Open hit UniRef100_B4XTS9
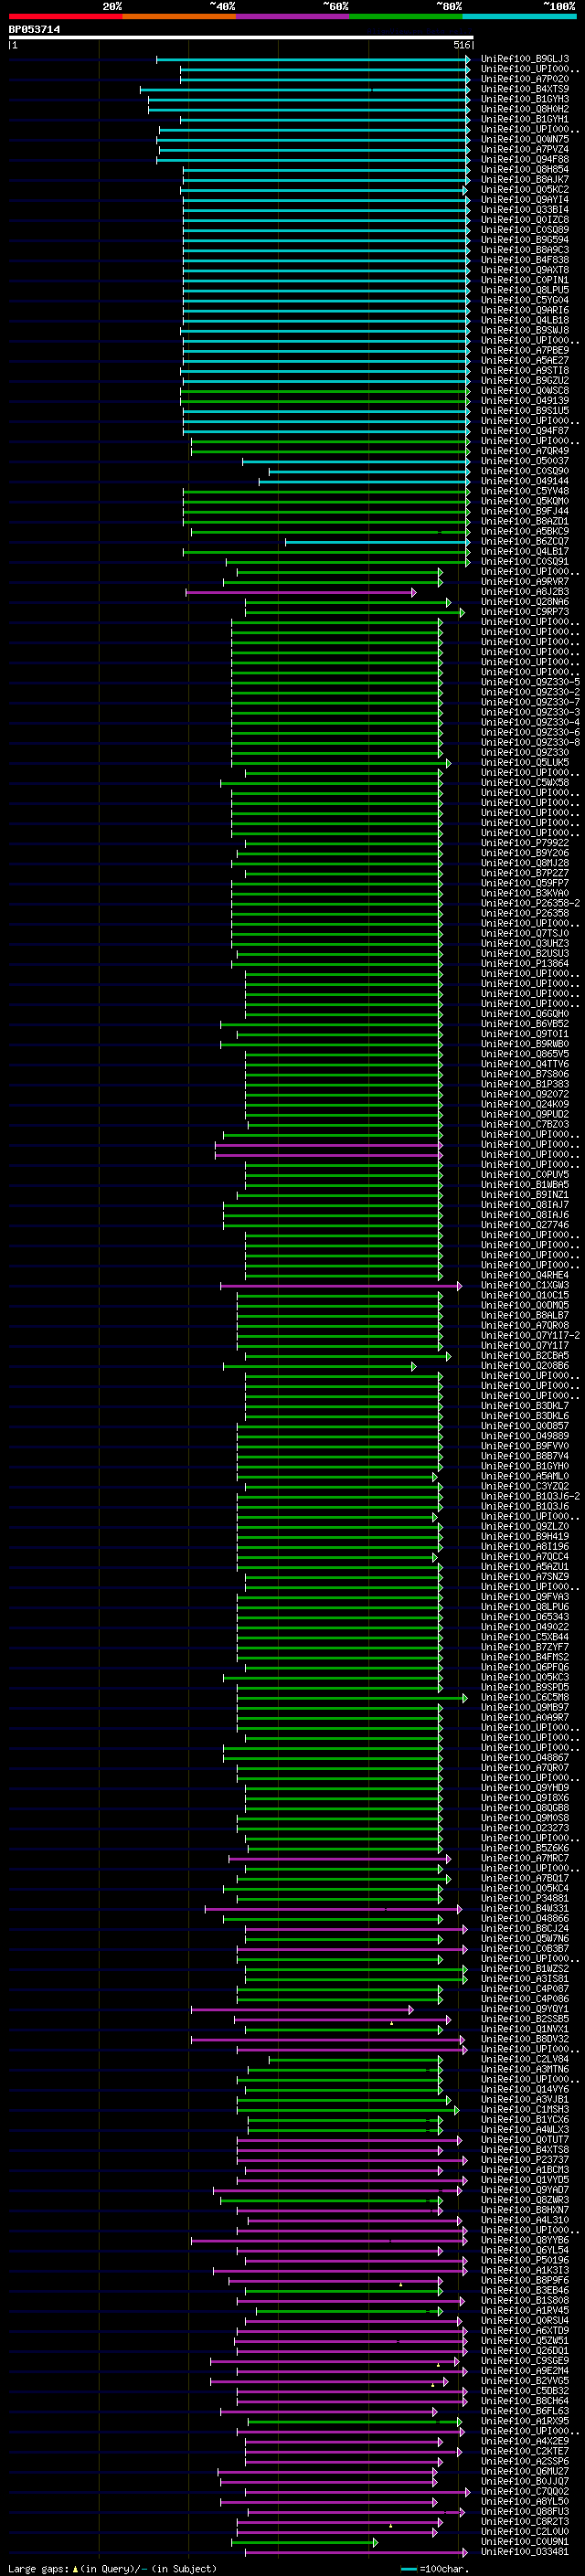 click(x=524, y=89)
